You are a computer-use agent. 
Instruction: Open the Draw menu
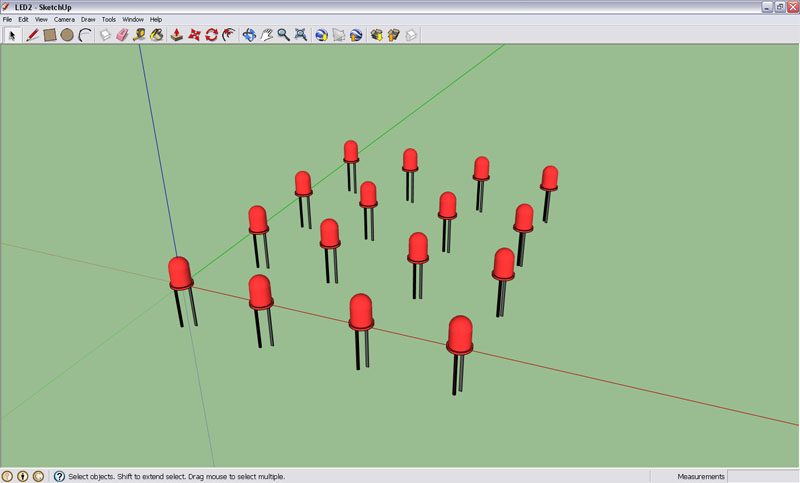click(x=88, y=19)
